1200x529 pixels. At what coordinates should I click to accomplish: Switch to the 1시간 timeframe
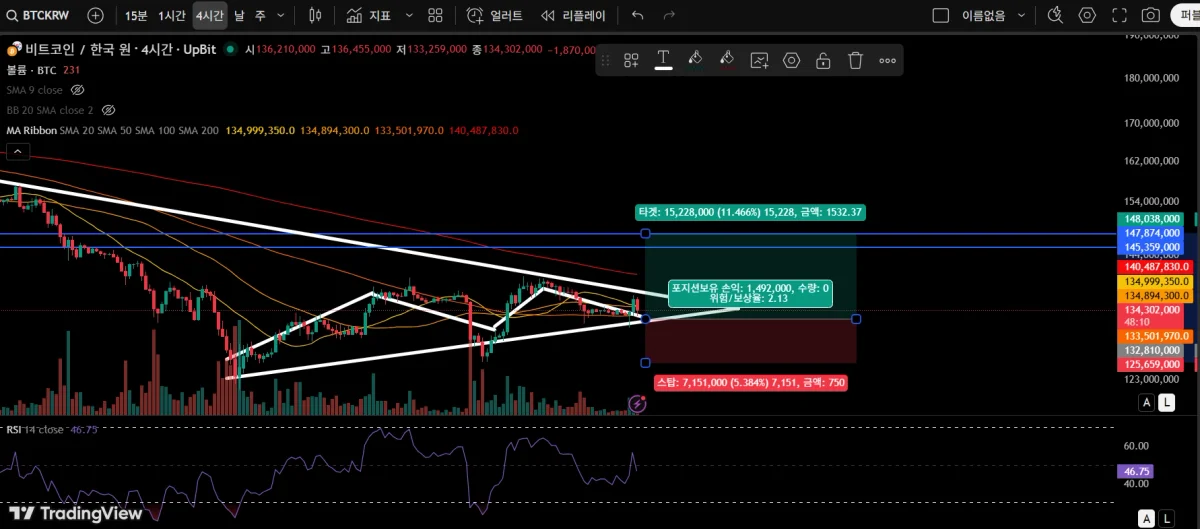(172, 15)
